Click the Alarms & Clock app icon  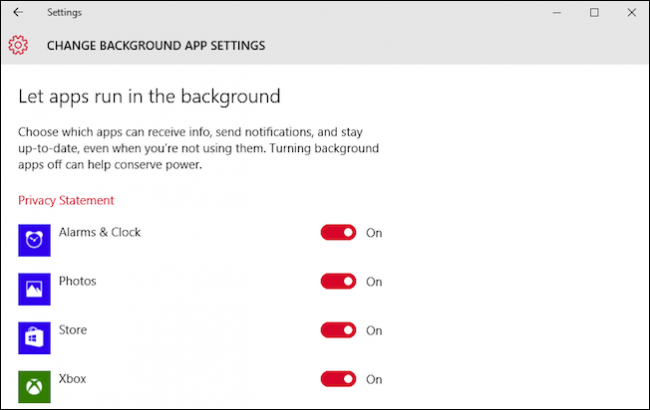click(34, 240)
